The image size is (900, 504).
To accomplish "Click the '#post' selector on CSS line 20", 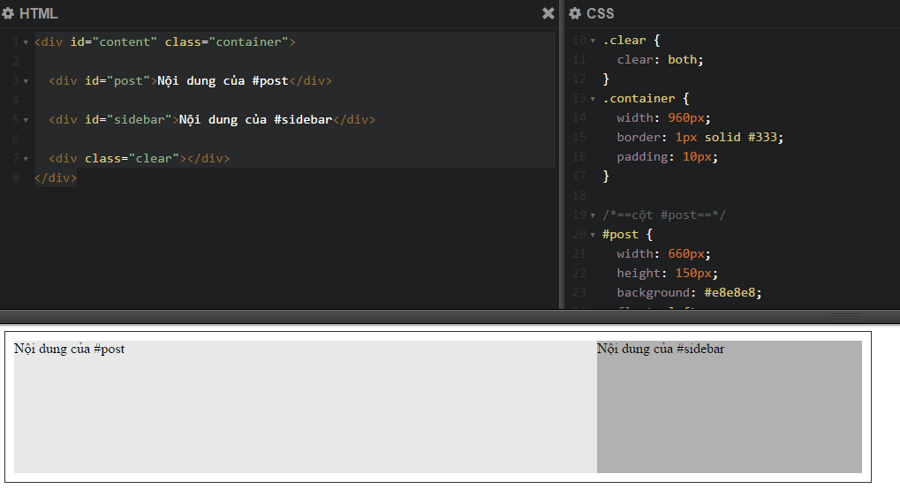I will pos(620,235).
